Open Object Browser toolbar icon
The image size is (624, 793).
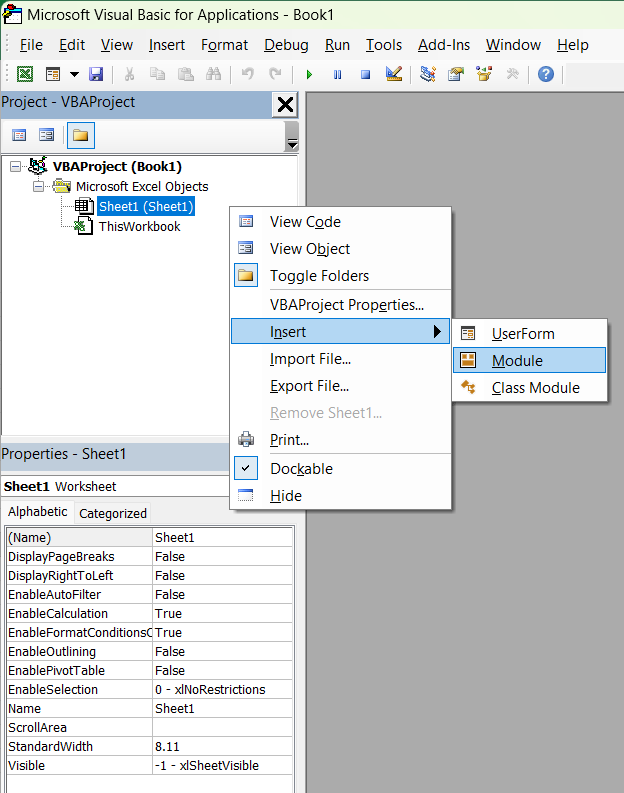point(484,74)
